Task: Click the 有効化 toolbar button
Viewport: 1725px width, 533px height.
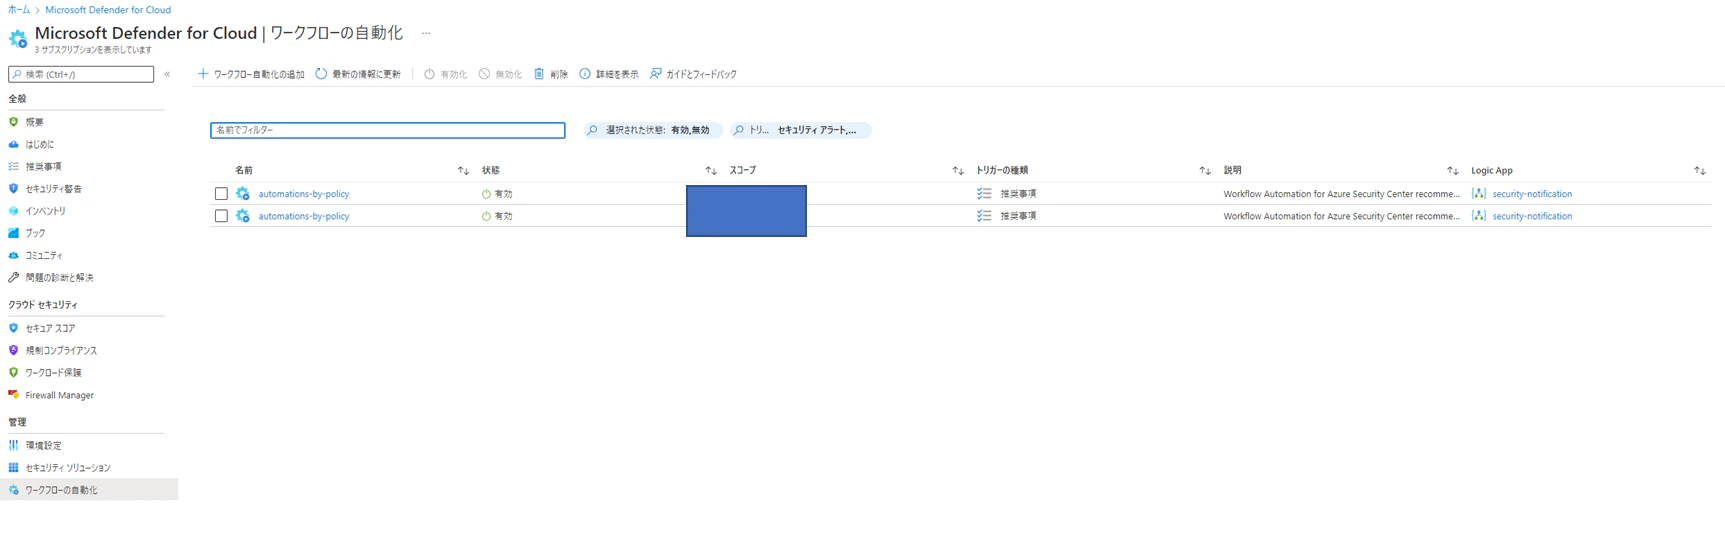Action: pyautogui.click(x=446, y=74)
